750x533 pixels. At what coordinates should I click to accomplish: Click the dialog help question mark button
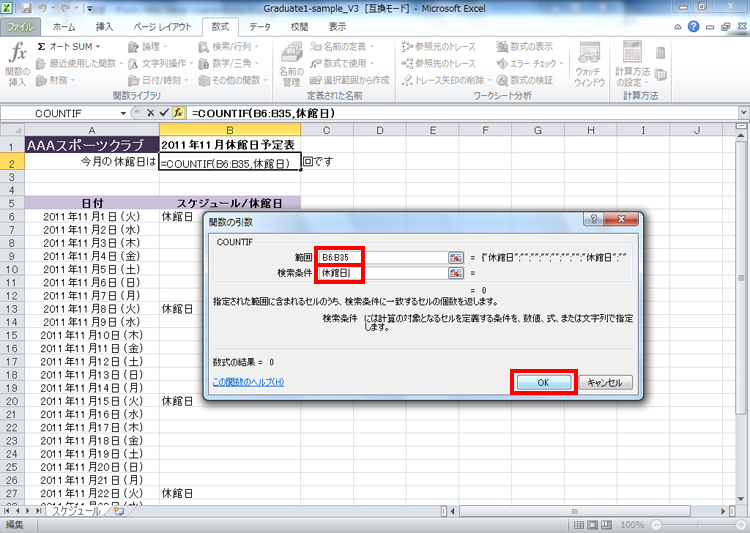[x=594, y=219]
